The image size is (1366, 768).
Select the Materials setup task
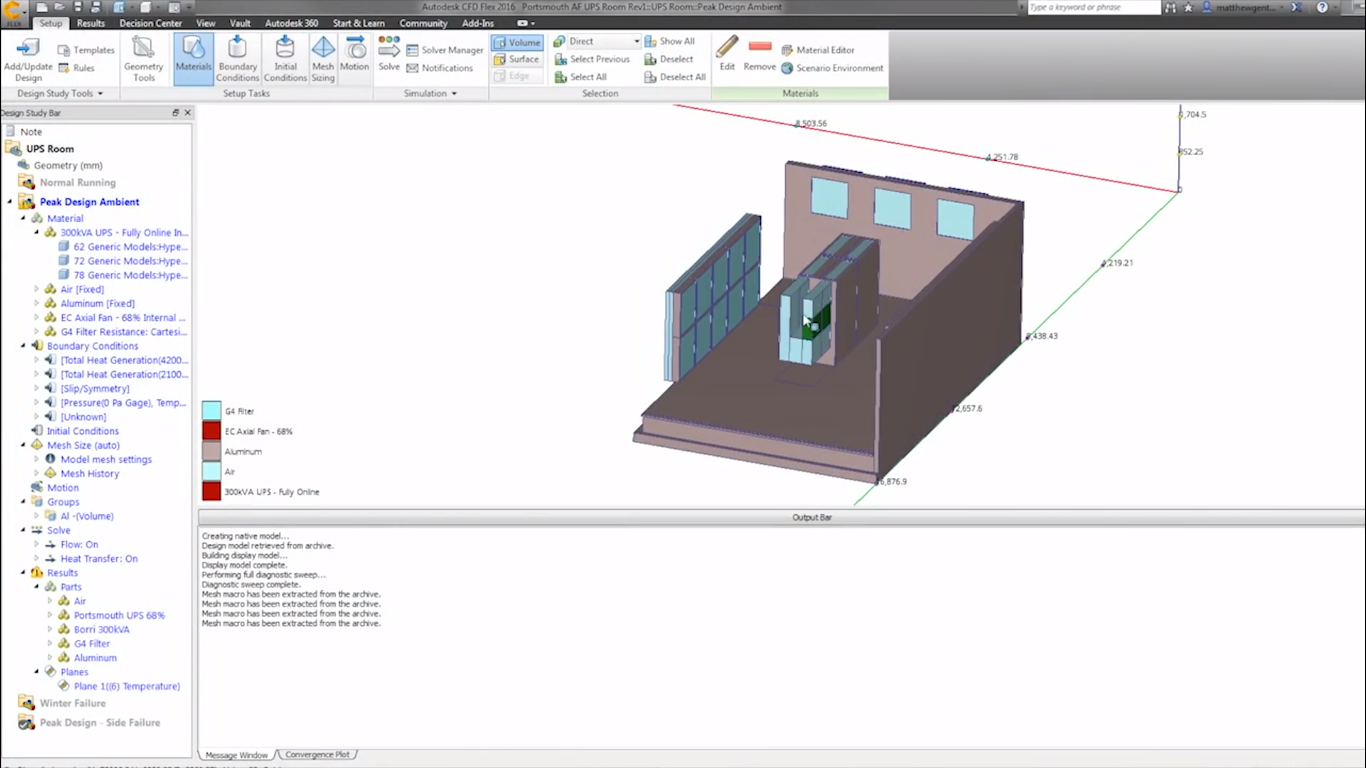(193, 59)
